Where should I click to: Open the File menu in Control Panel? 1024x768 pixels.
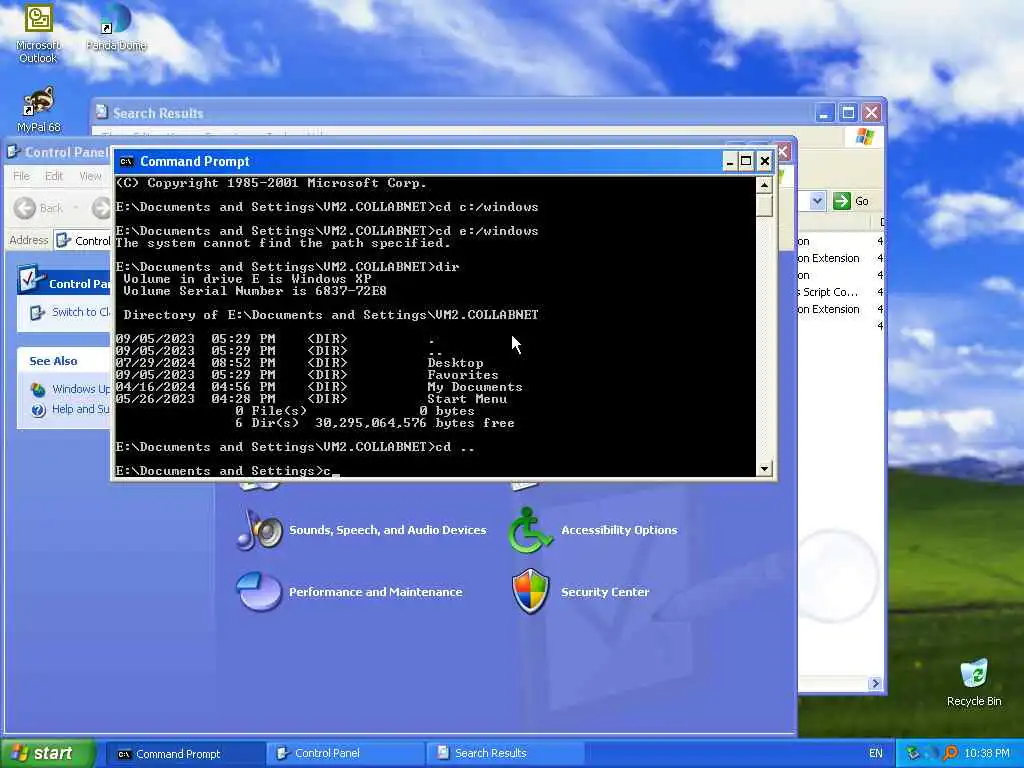pos(21,176)
